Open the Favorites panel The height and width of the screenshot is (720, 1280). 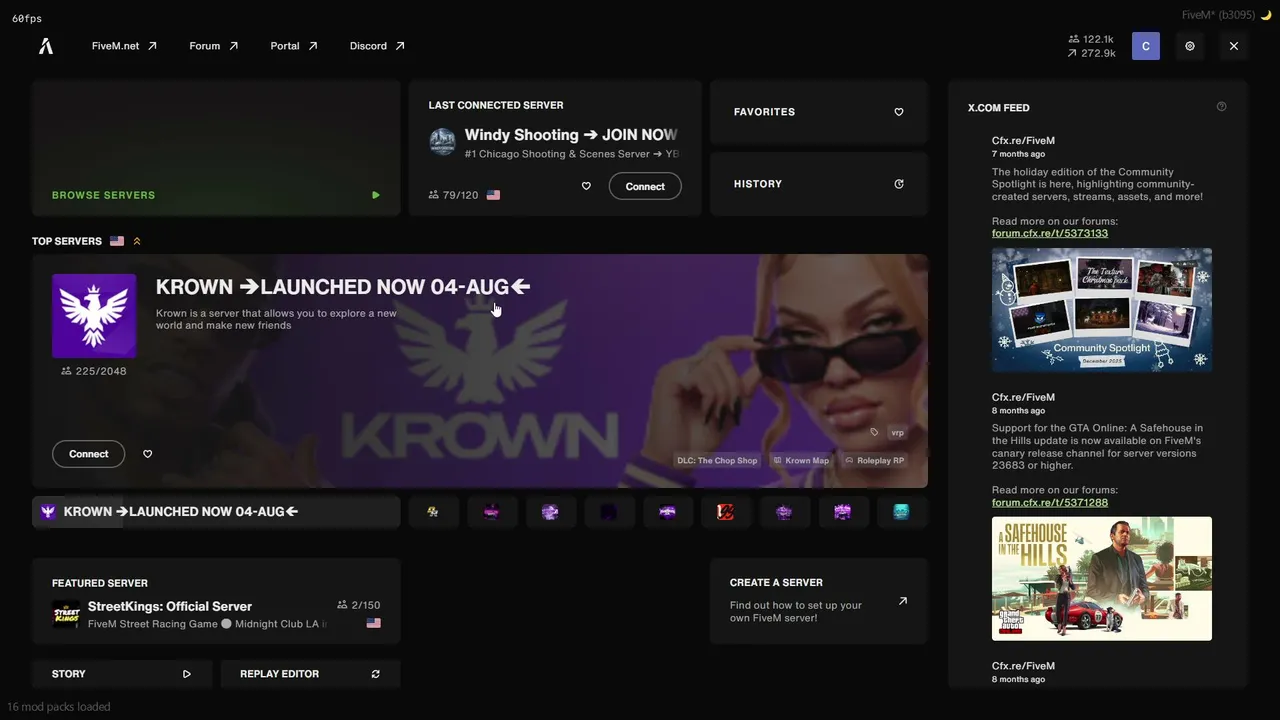coord(819,112)
